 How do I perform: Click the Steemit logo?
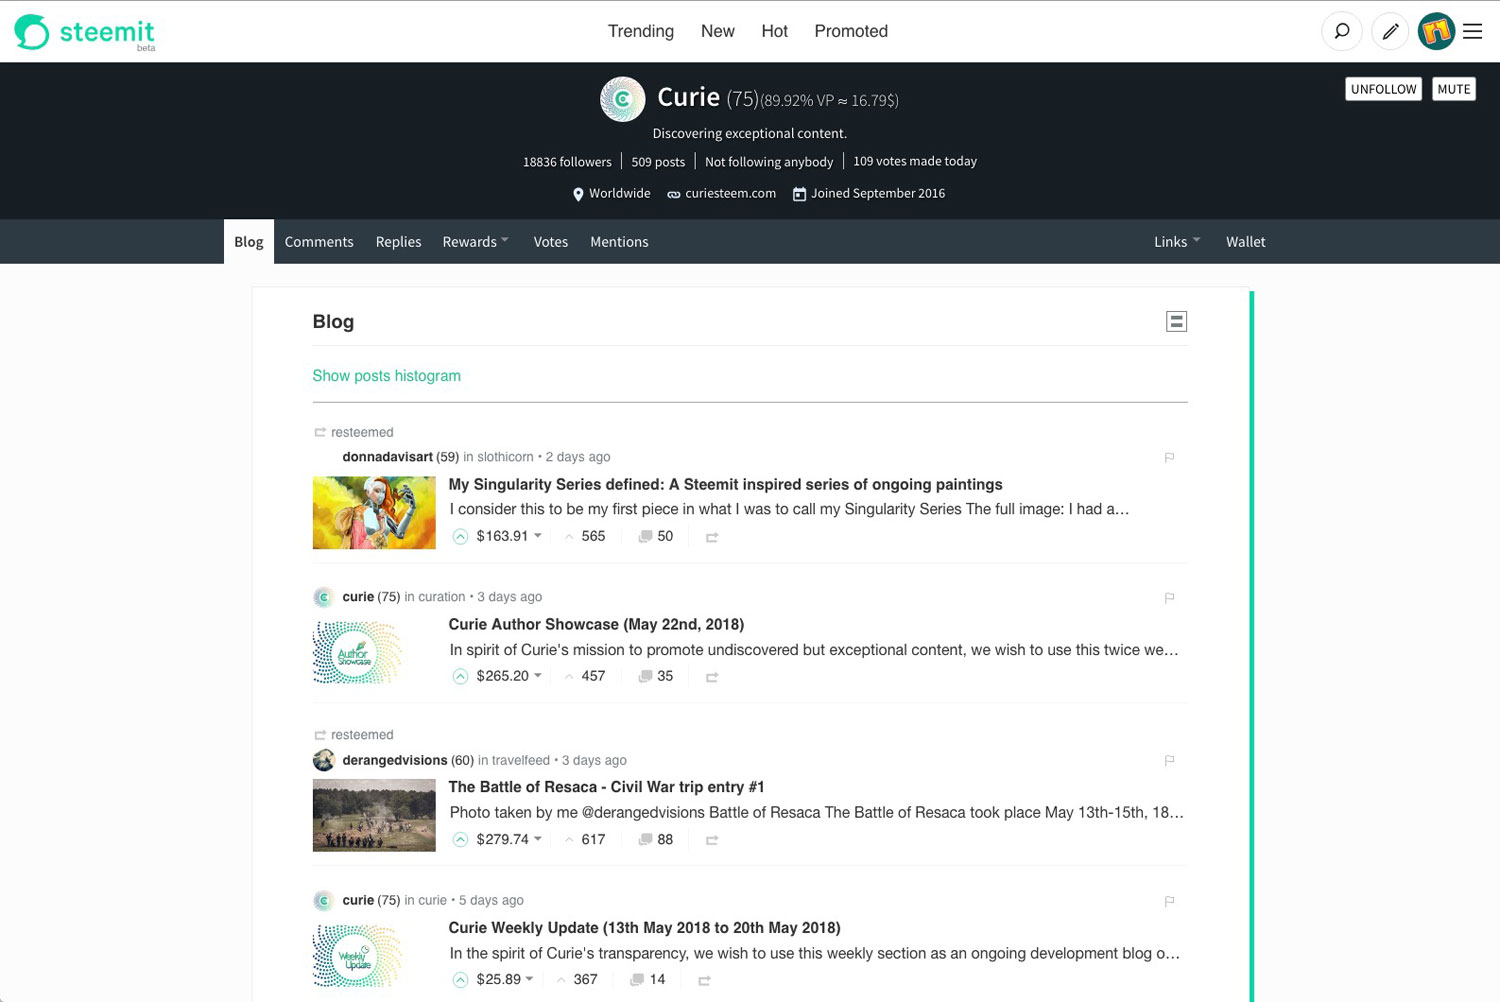[x=85, y=32]
